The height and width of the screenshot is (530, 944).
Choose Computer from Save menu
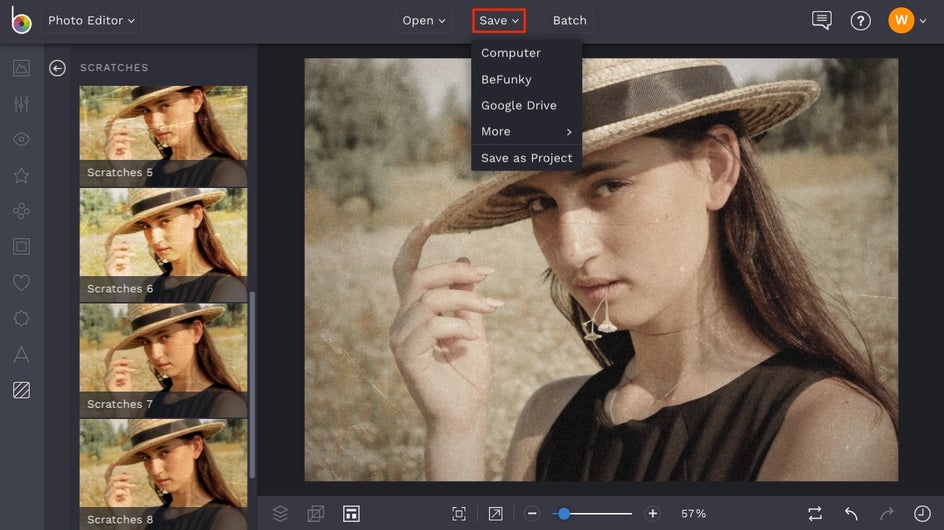pyautogui.click(x=511, y=53)
